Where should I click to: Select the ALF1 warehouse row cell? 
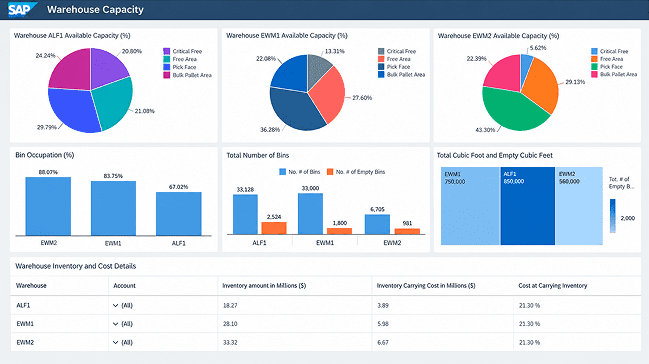[59, 306]
